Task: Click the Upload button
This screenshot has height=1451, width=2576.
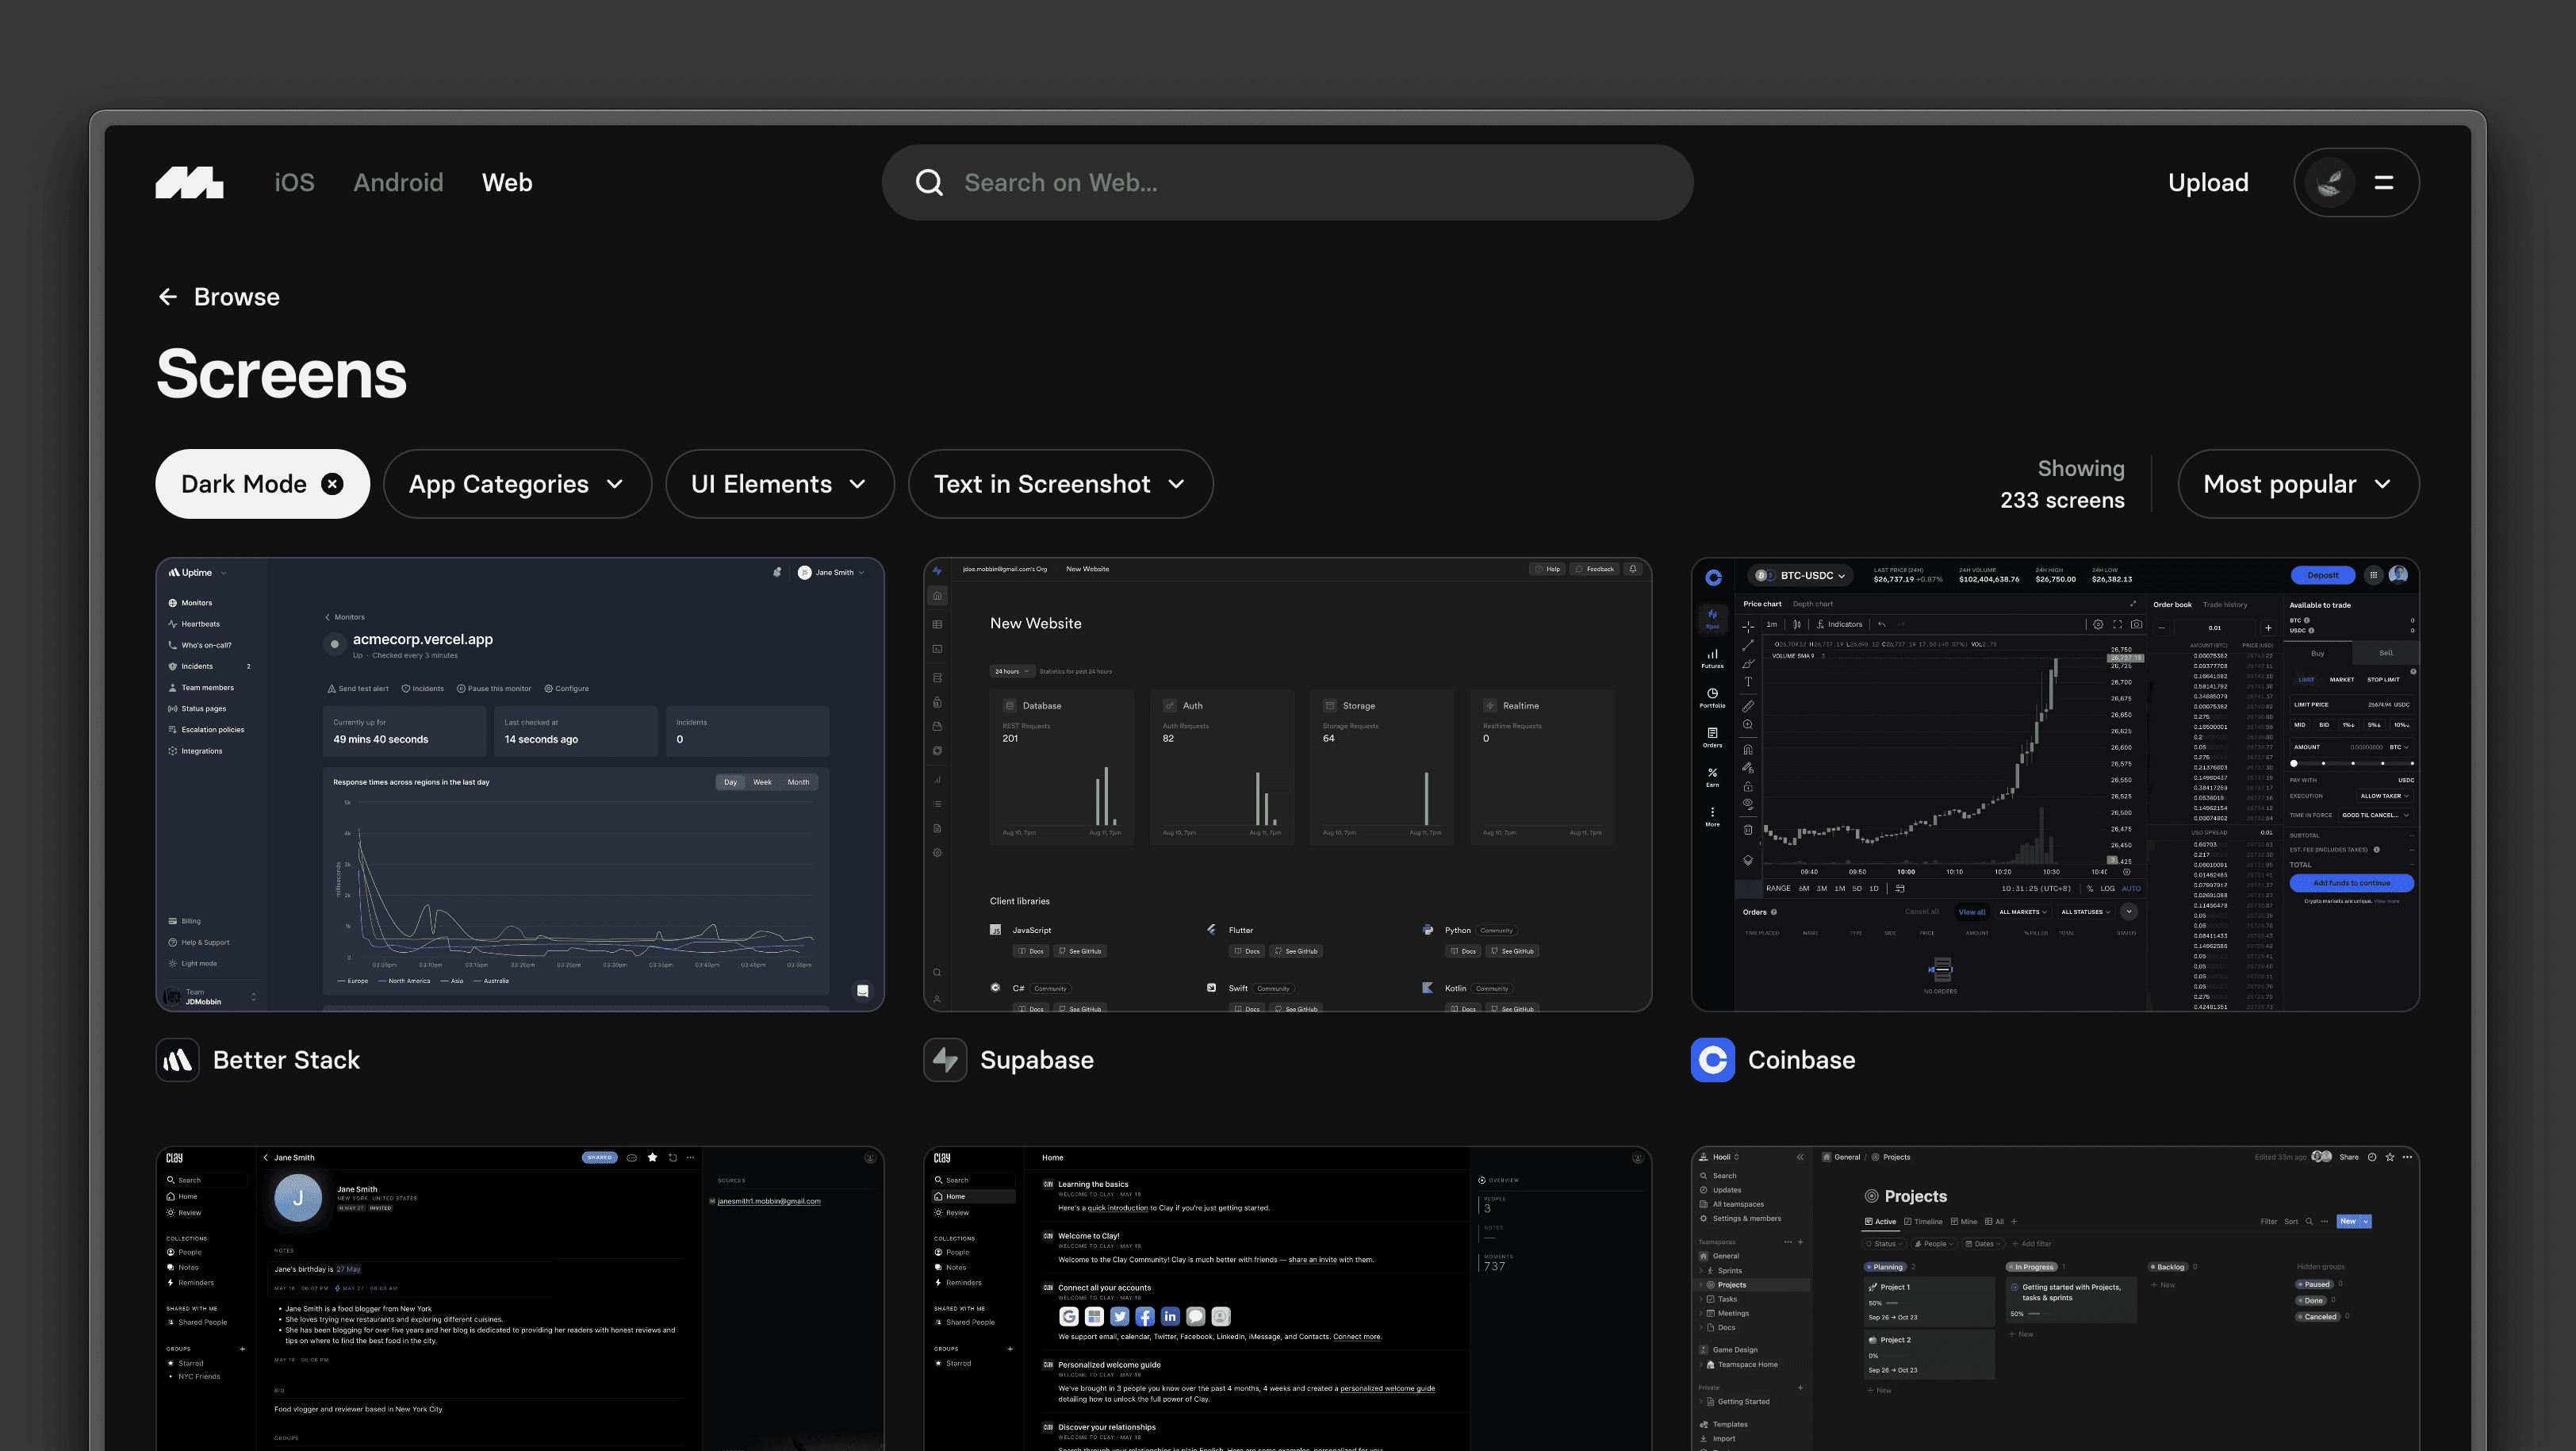Action: [x=2208, y=182]
